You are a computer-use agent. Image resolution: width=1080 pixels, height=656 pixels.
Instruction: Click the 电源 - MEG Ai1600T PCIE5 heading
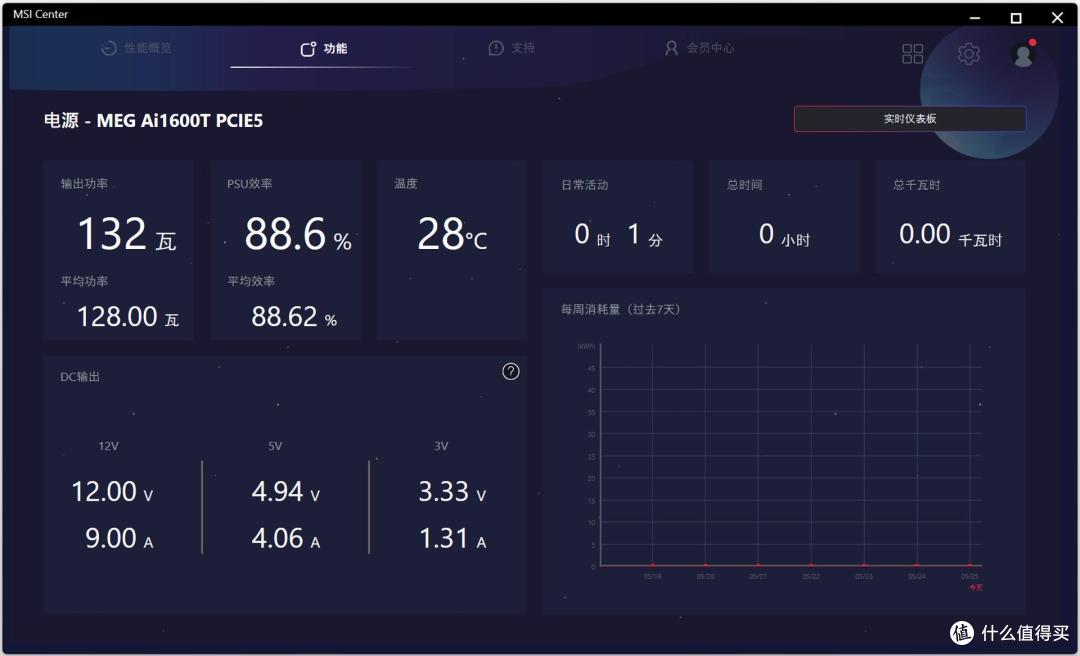(x=154, y=121)
